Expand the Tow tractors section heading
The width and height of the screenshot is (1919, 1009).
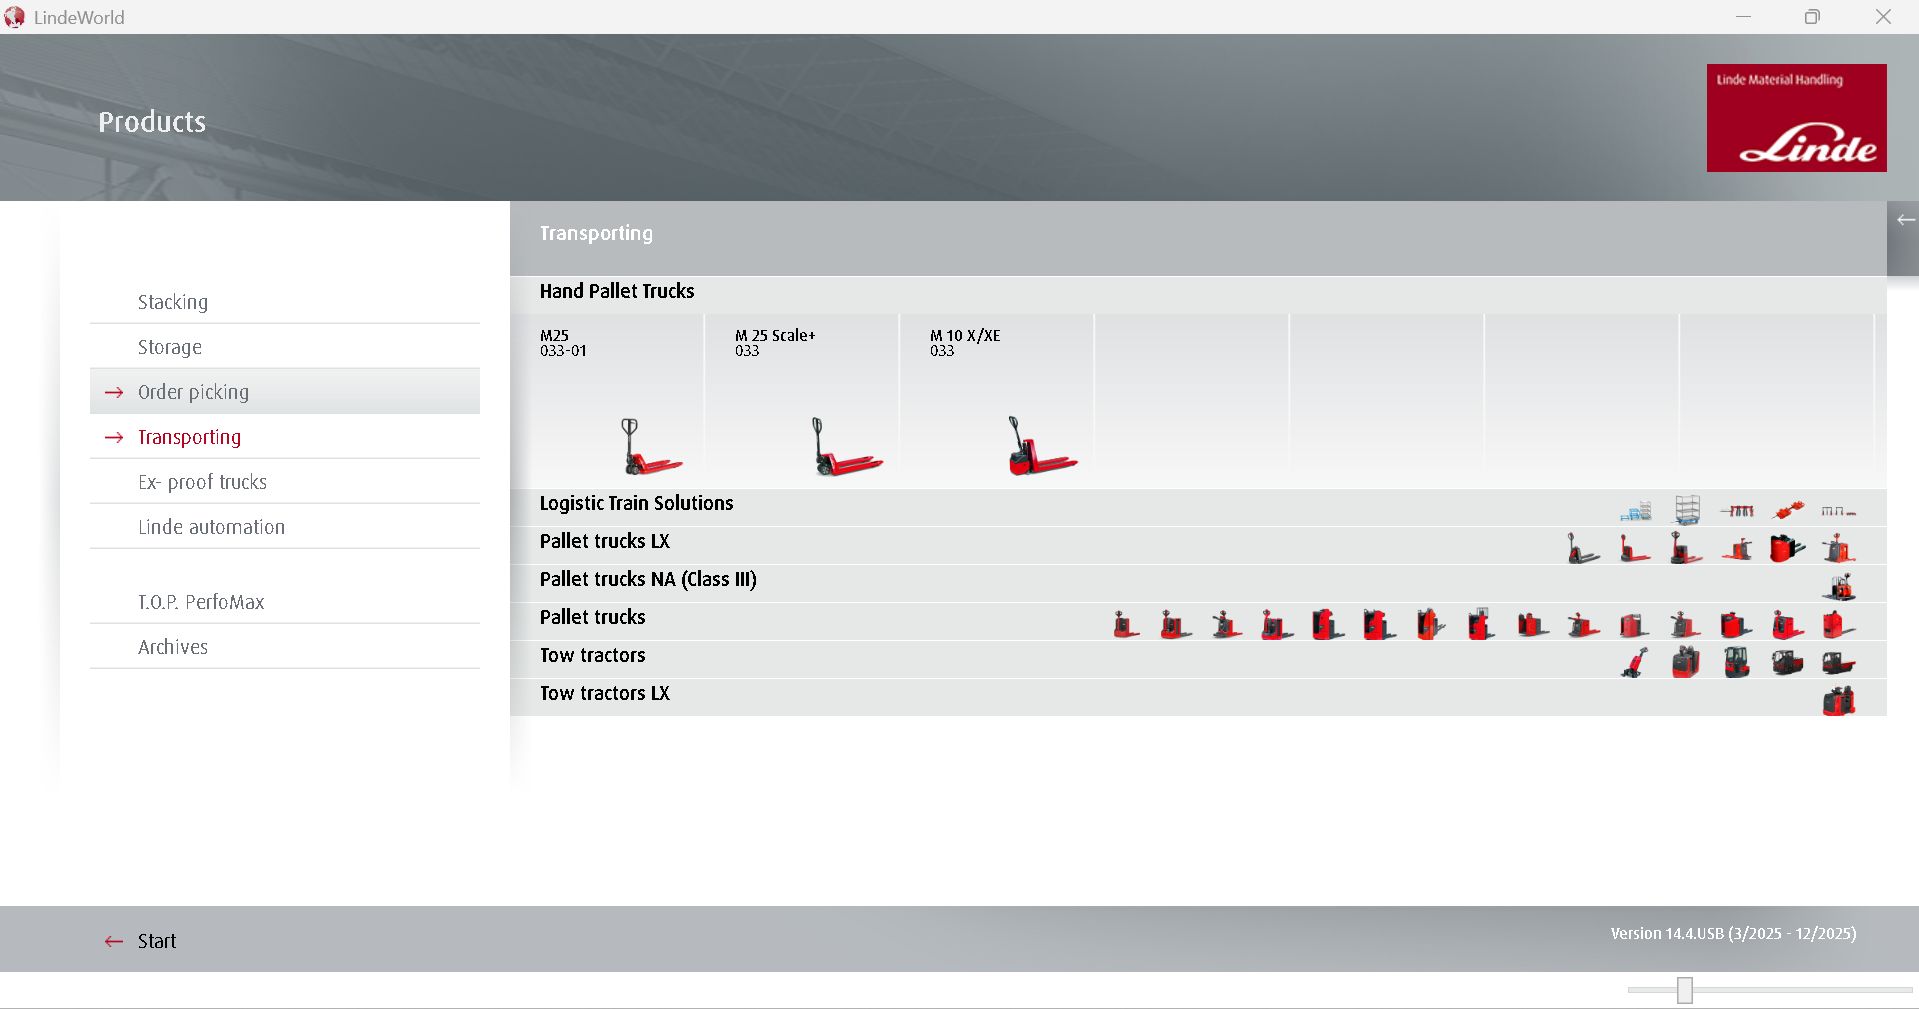point(593,655)
